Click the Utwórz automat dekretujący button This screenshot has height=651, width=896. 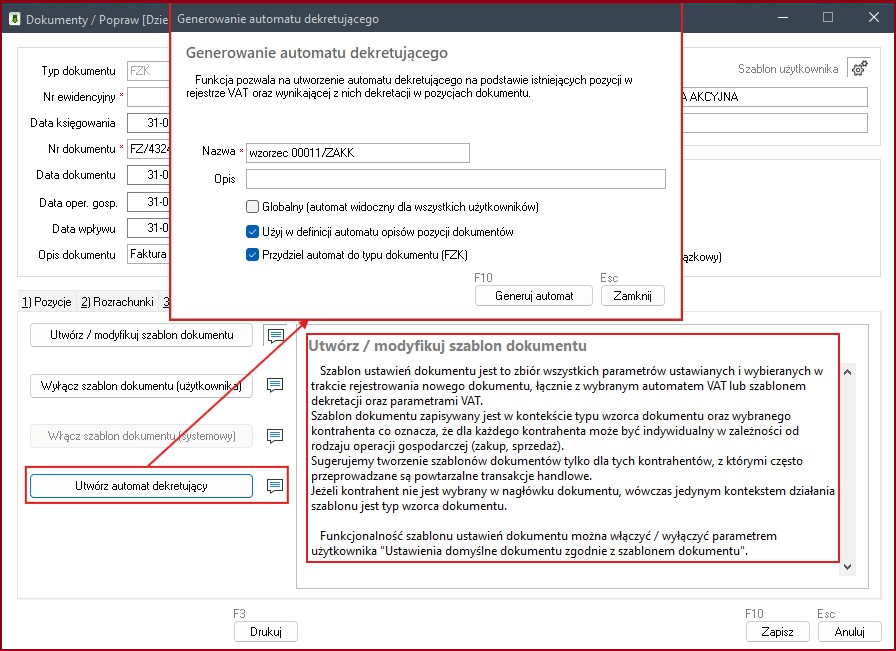(141, 486)
